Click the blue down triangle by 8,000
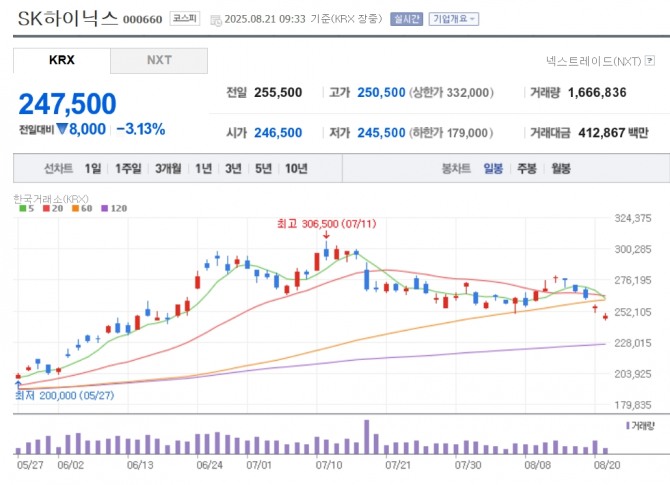 [61, 129]
